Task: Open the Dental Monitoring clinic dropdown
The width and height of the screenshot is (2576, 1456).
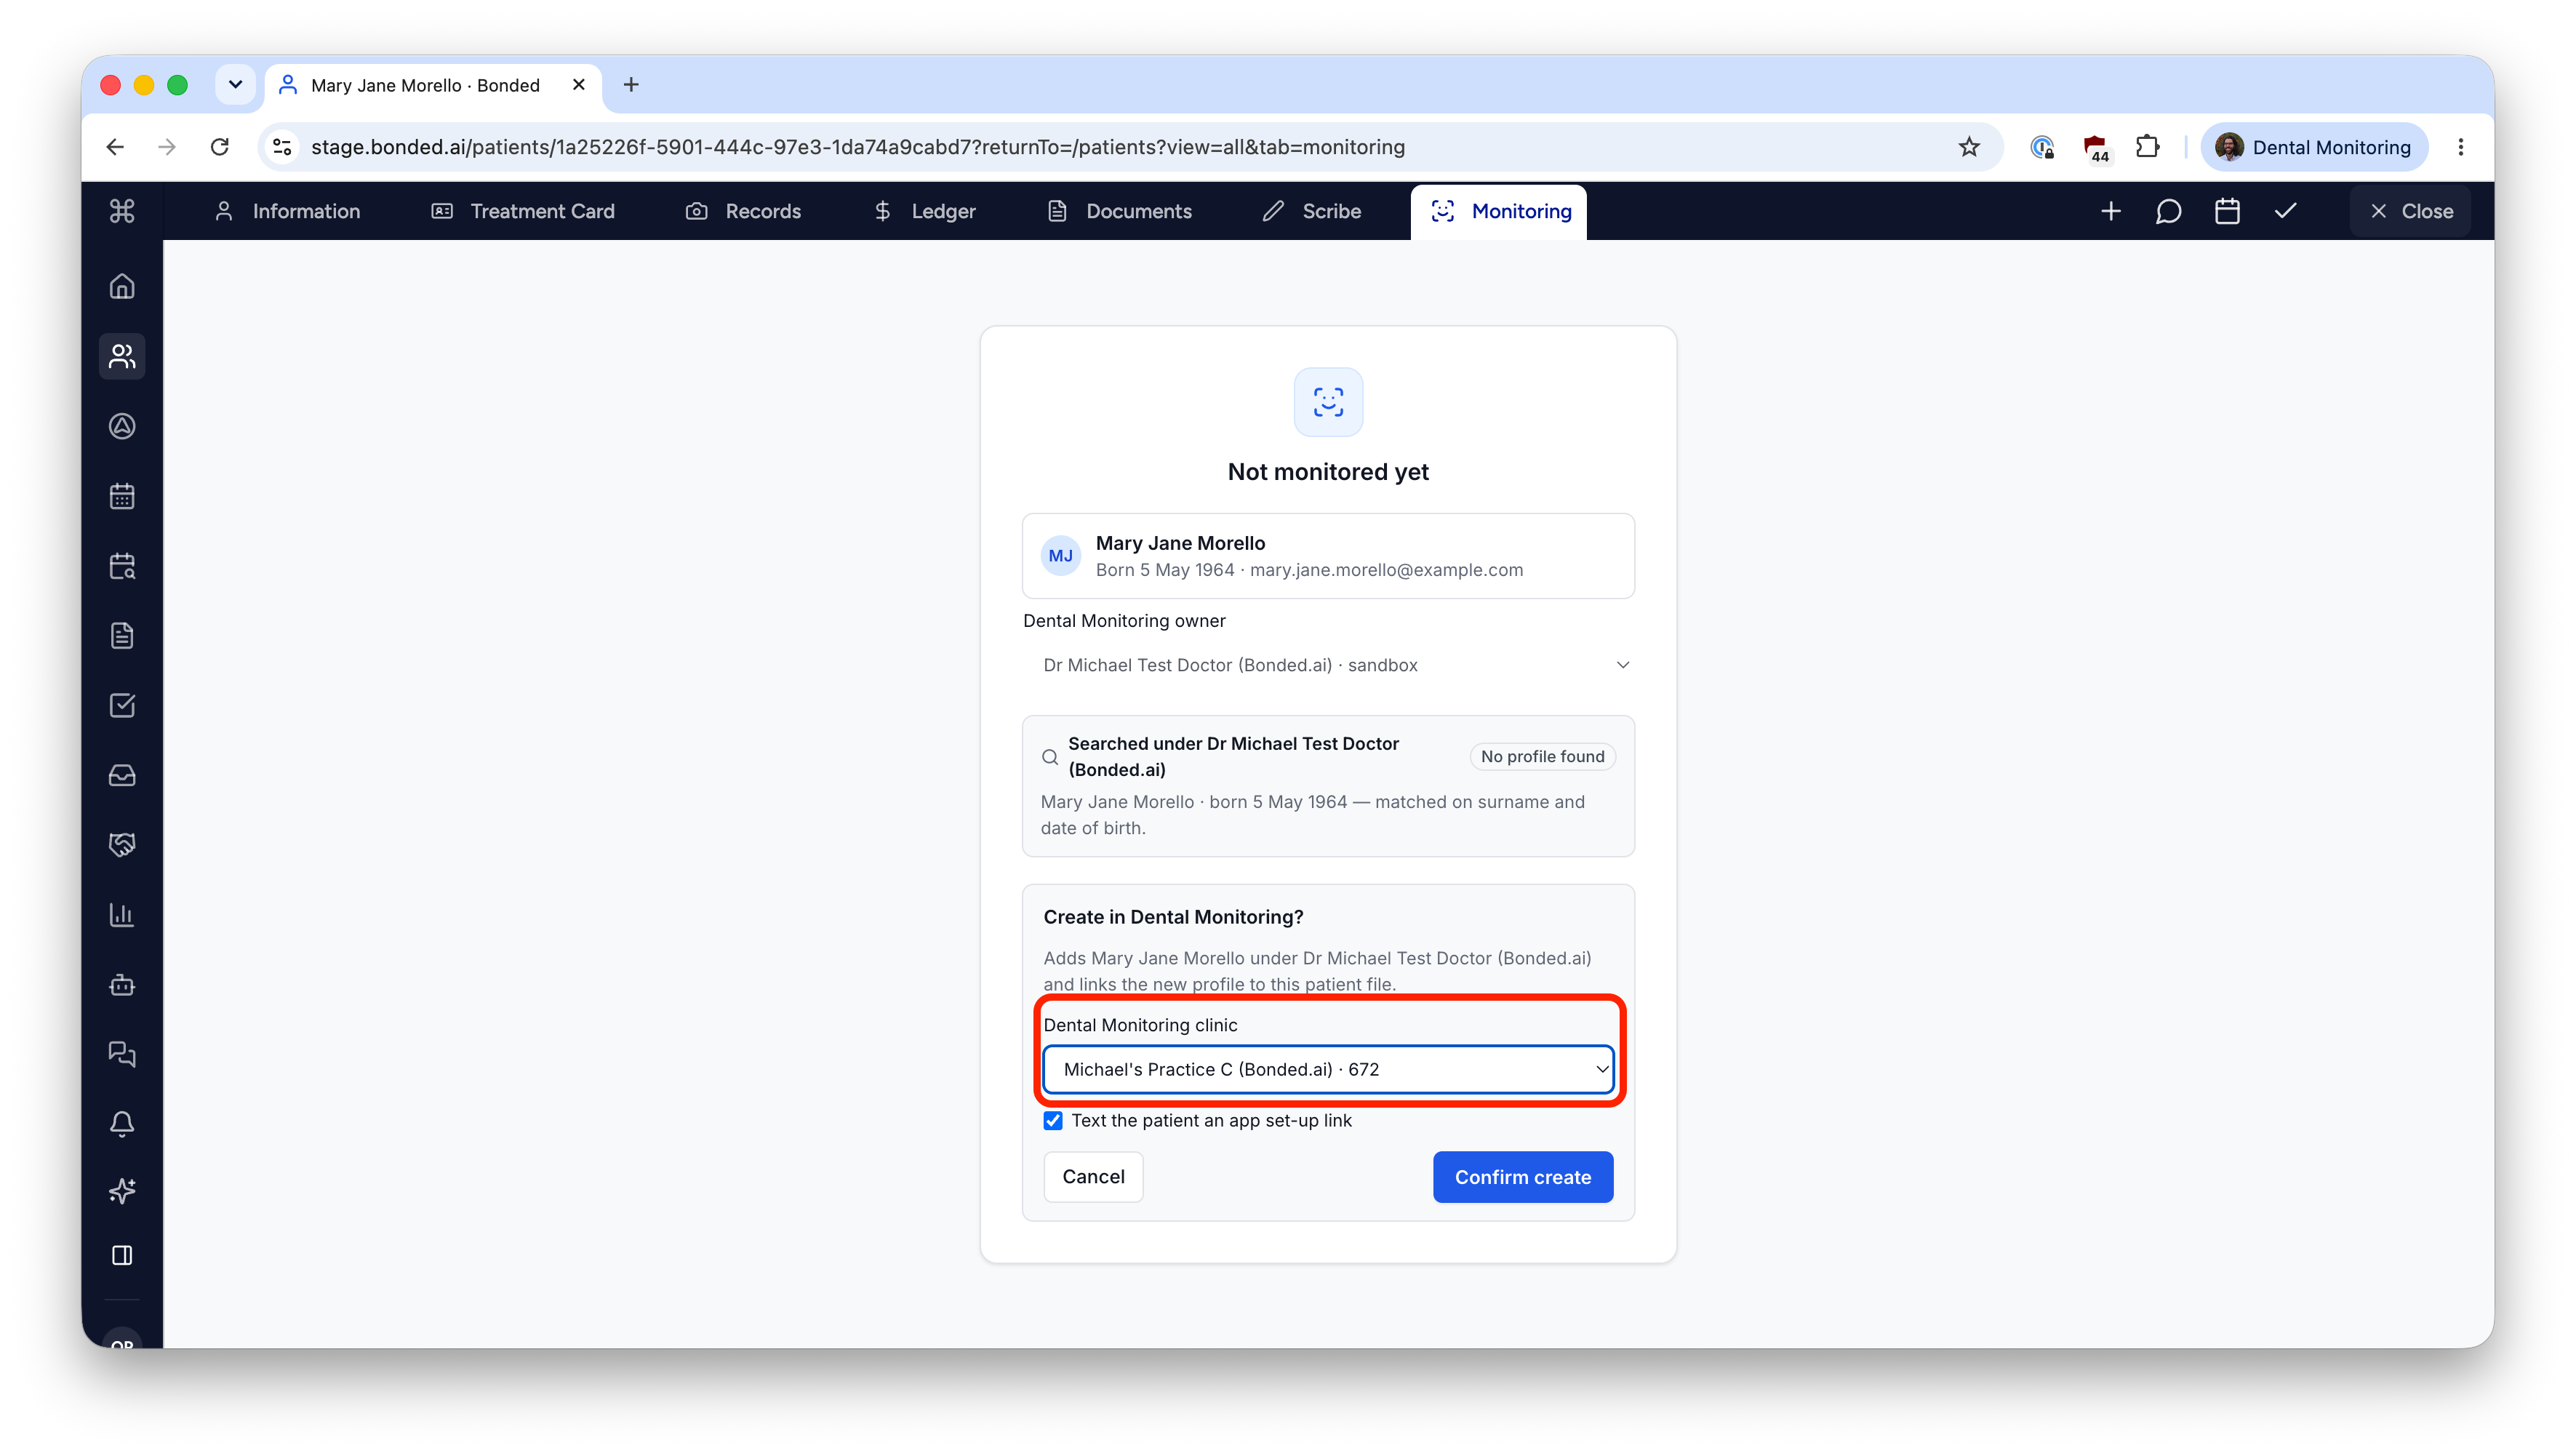Action: (1328, 1070)
